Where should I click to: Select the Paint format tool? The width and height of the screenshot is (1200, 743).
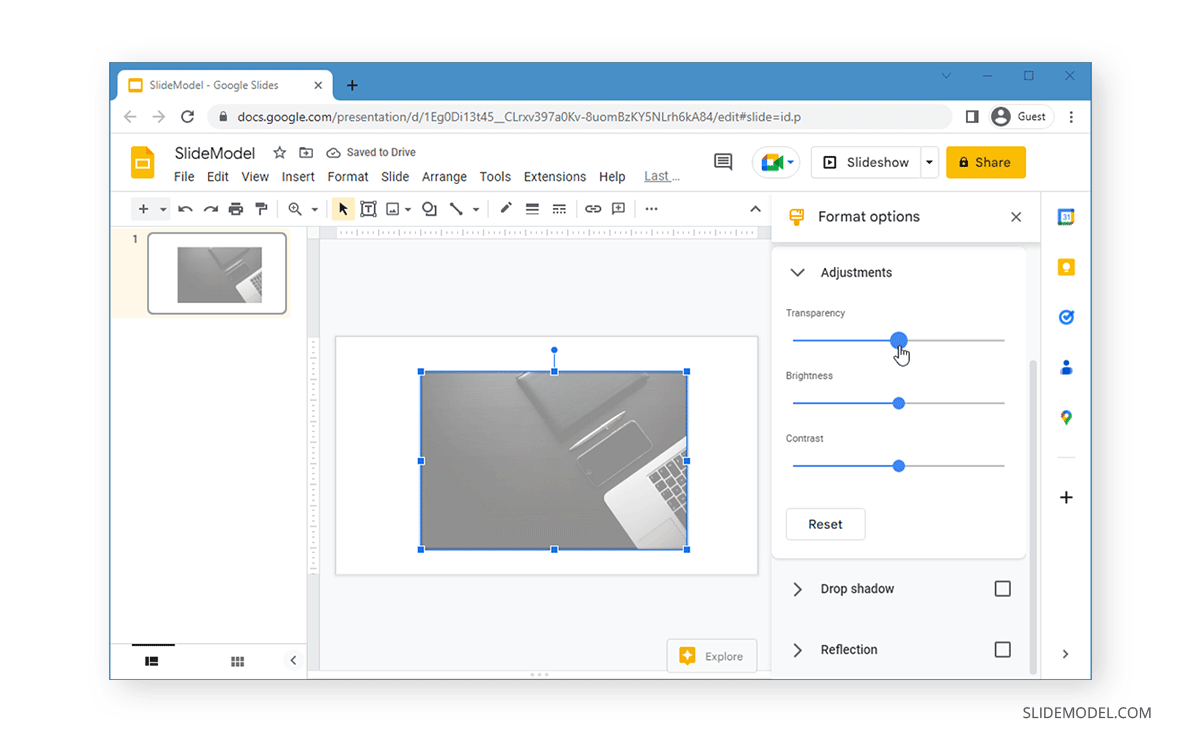click(260, 208)
